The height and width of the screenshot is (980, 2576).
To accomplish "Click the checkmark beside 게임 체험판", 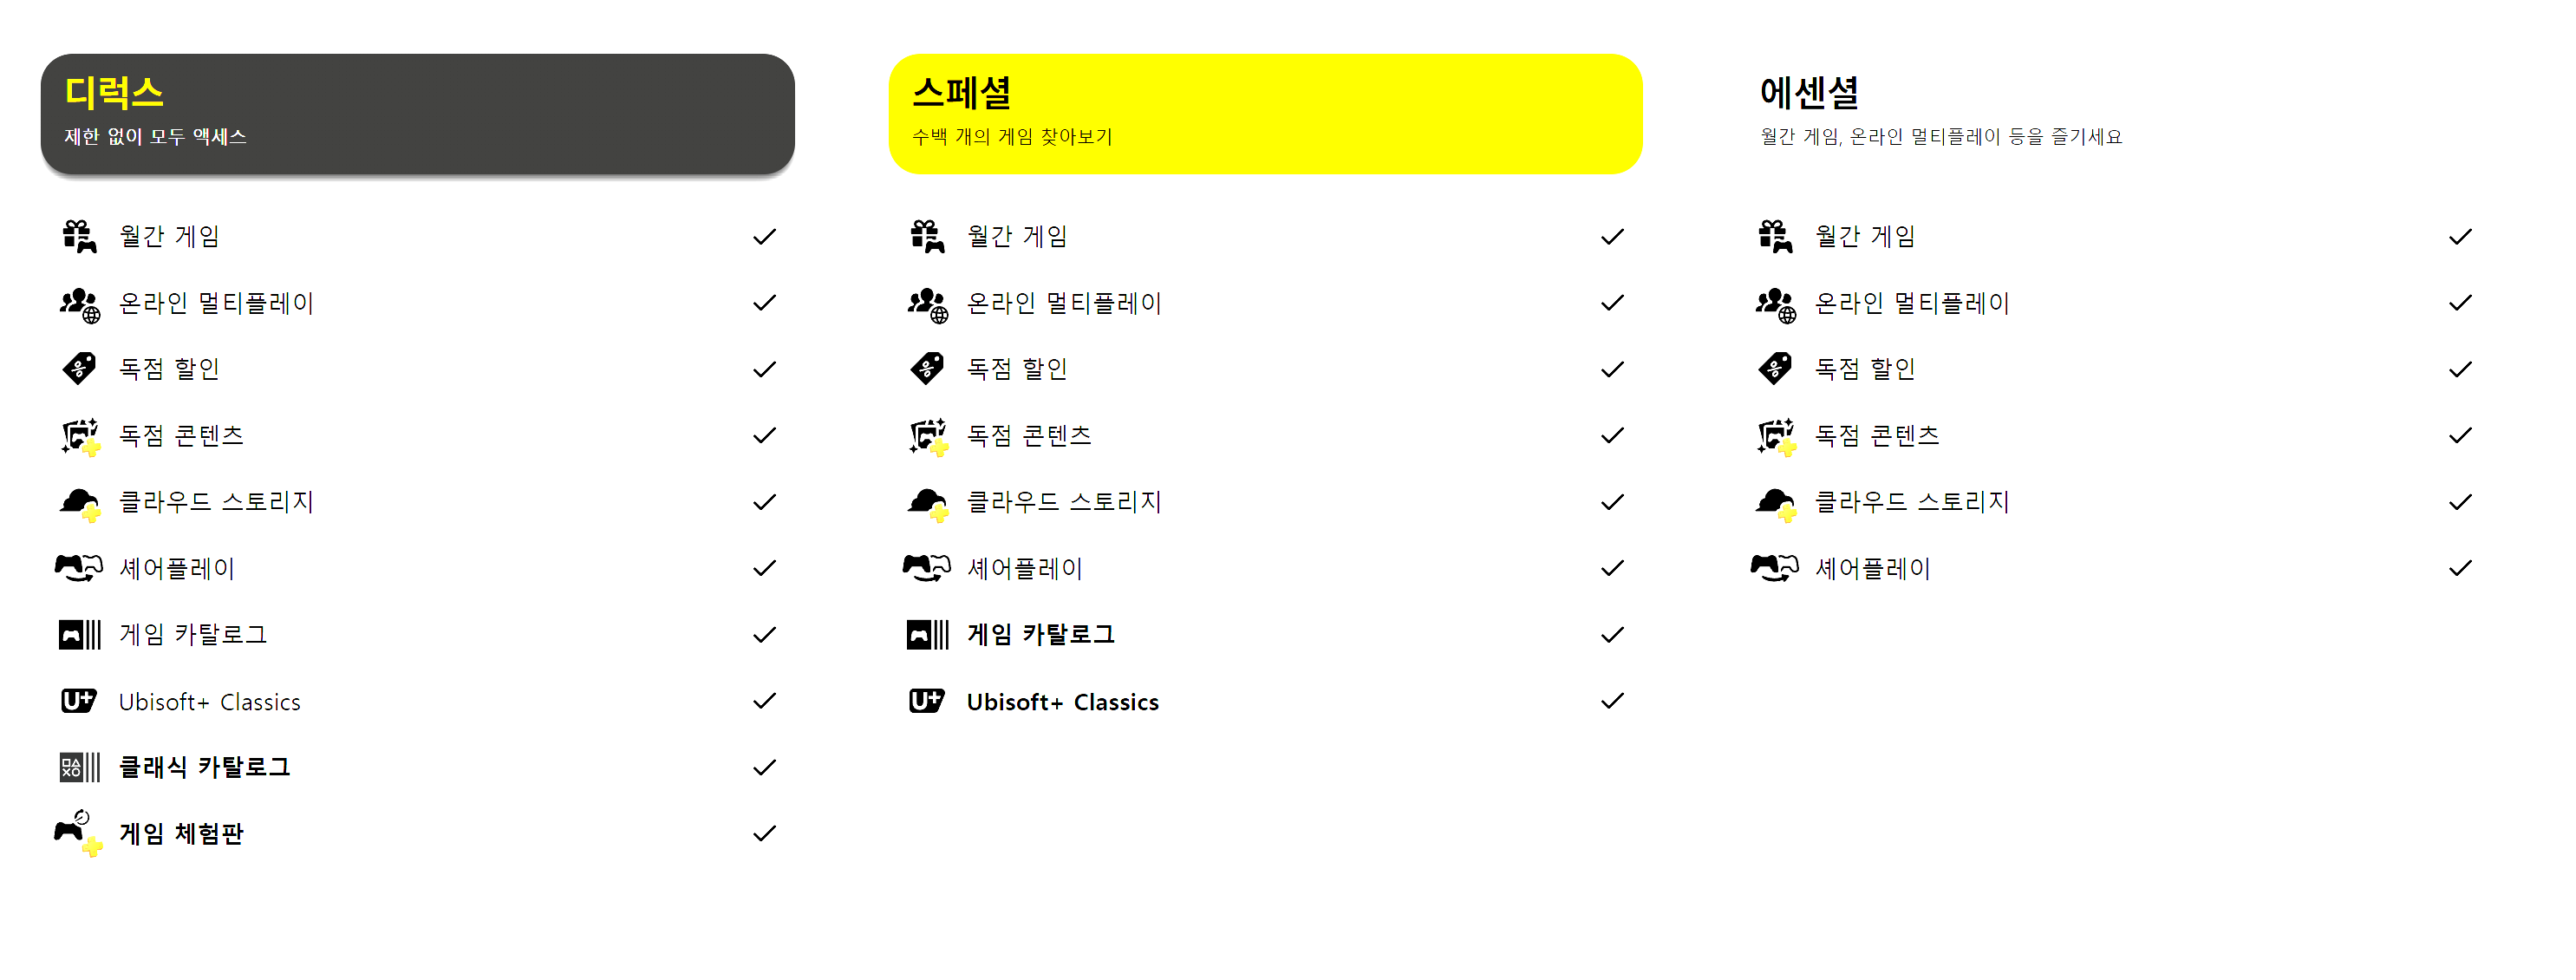I will 764,834.
